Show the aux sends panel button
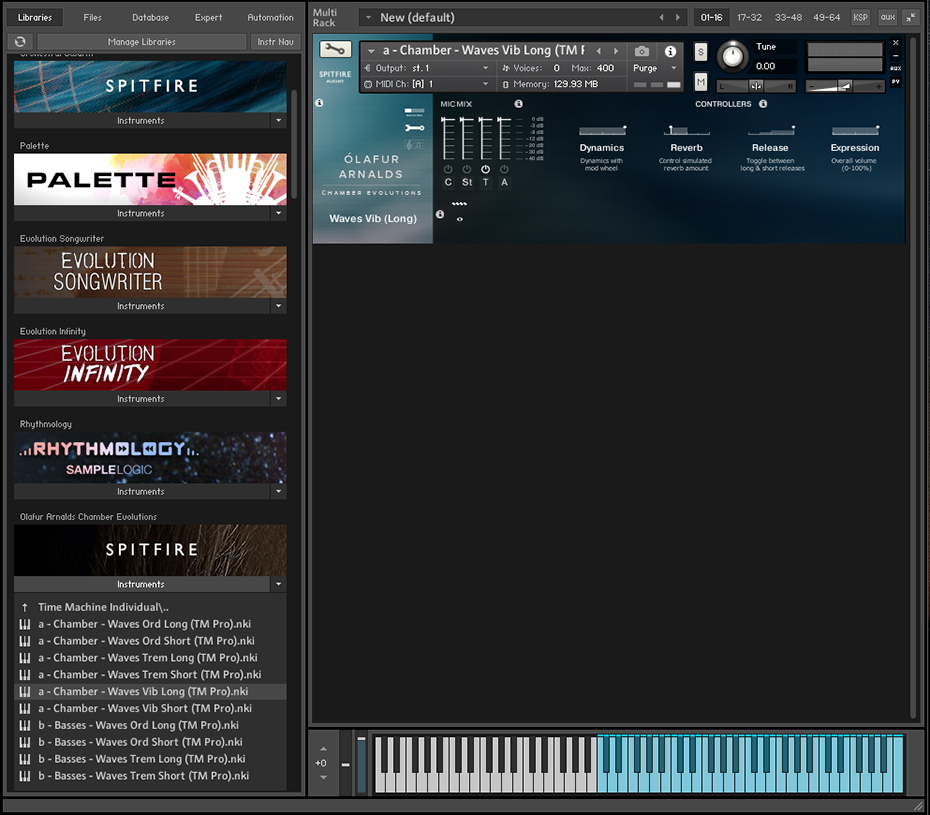Image resolution: width=930 pixels, height=815 pixels. tap(887, 17)
